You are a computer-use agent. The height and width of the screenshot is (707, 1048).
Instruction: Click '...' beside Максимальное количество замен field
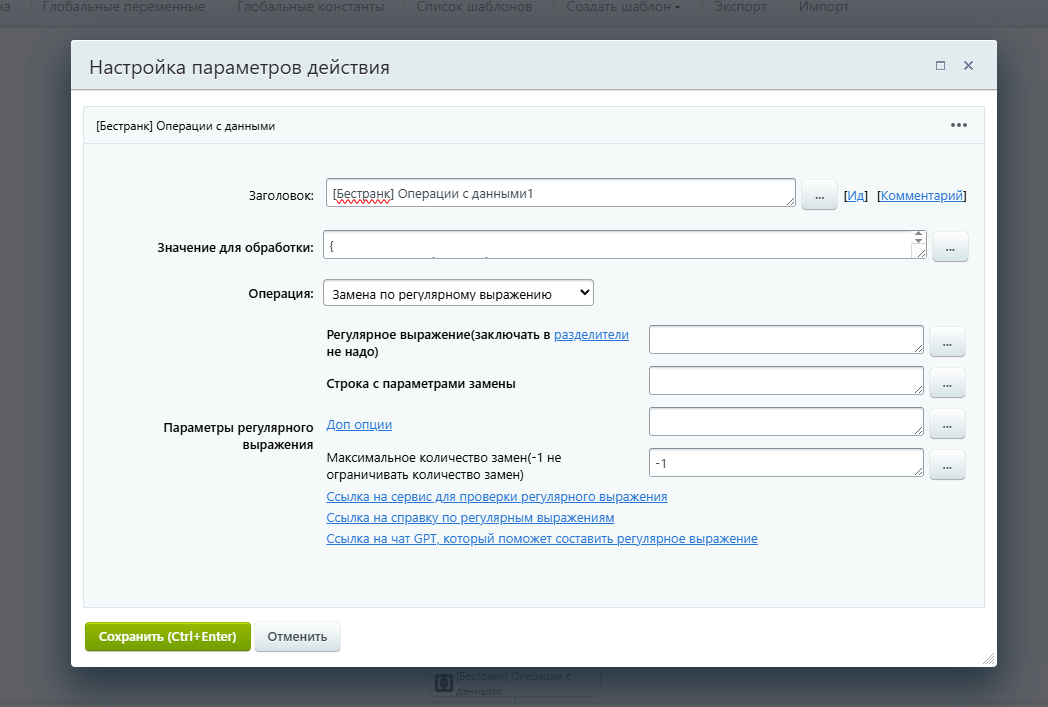tap(946, 464)
